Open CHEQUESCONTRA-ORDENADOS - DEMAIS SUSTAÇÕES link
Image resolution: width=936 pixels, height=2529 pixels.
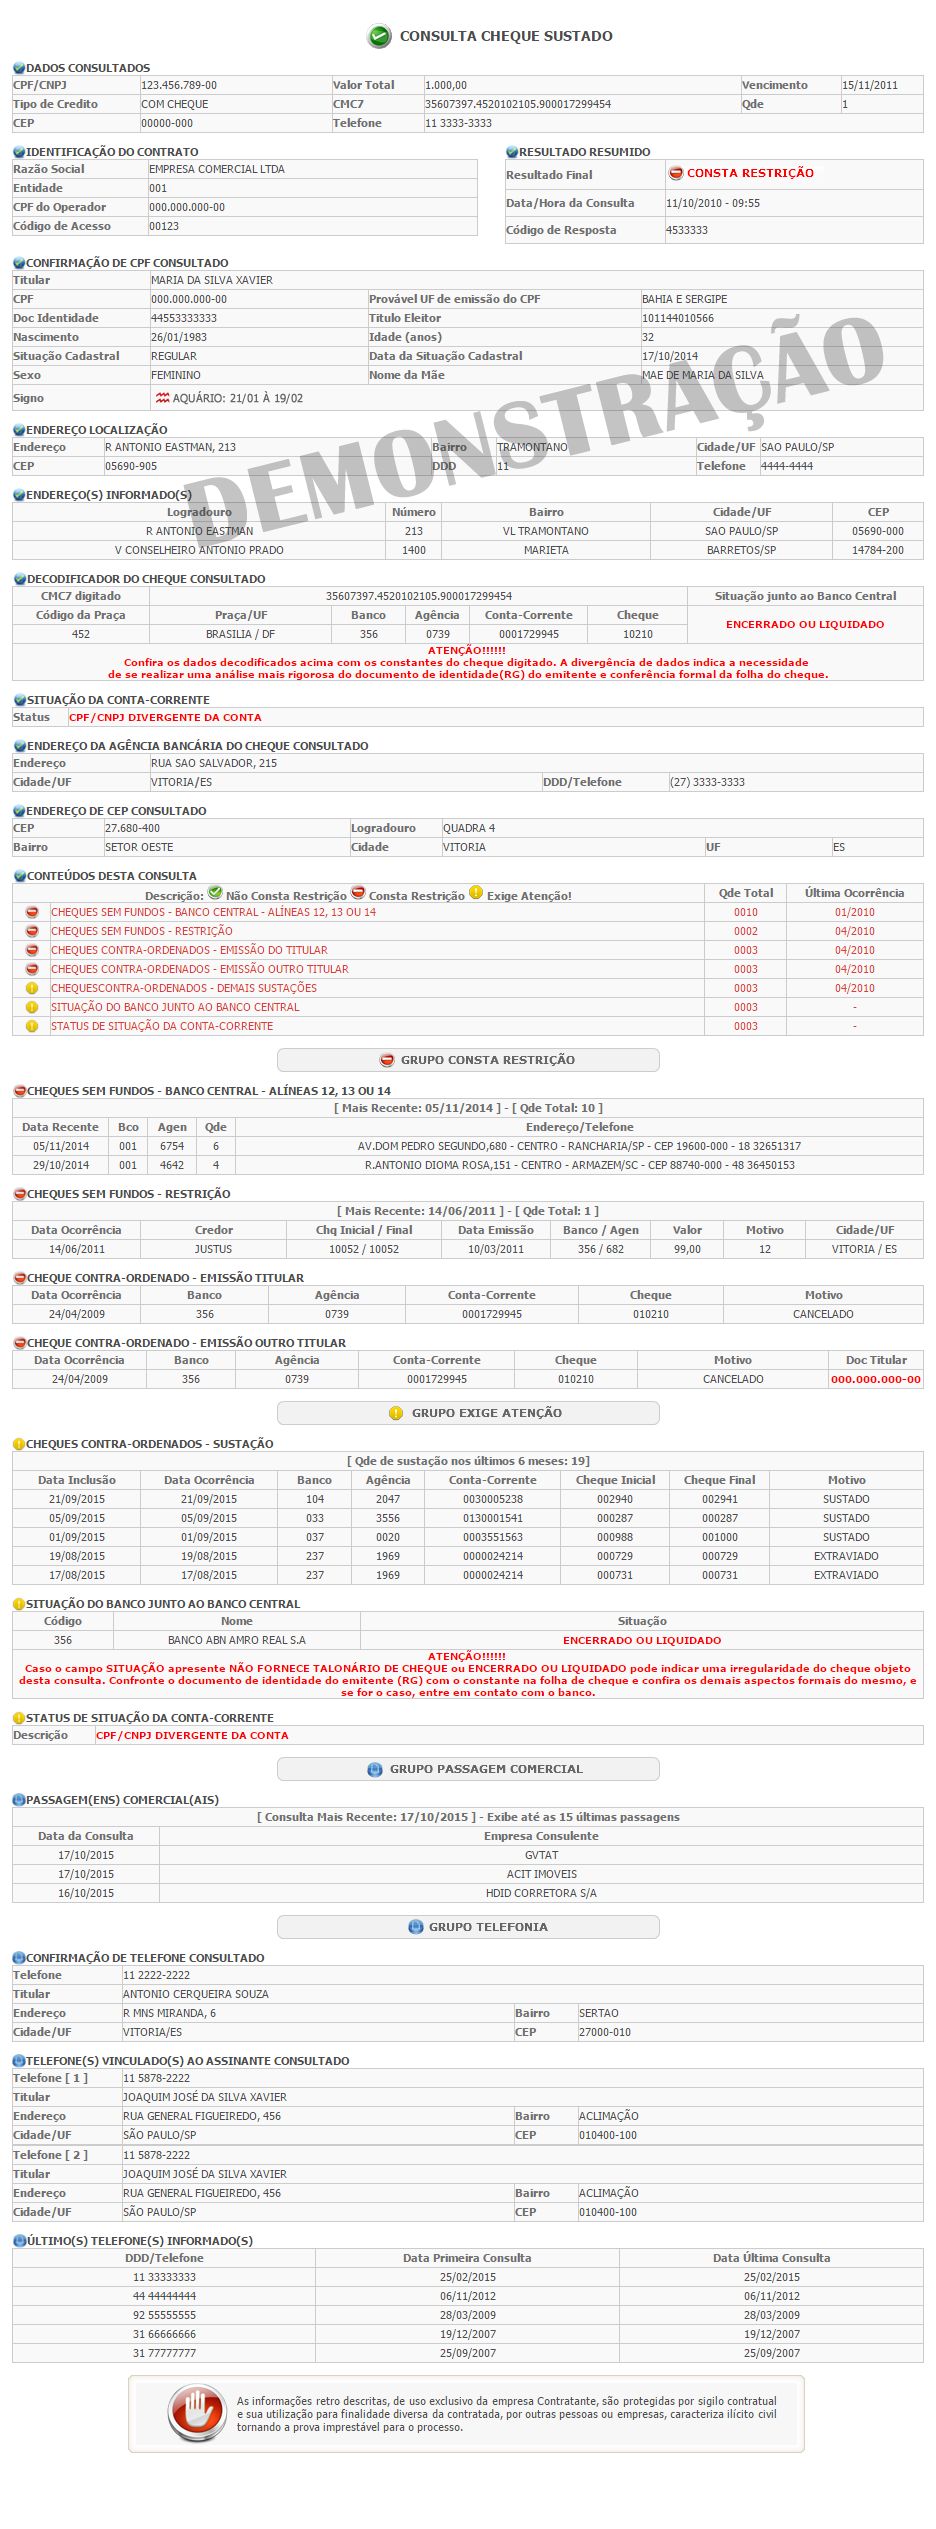pyautogui.click(x=184, y=988)
